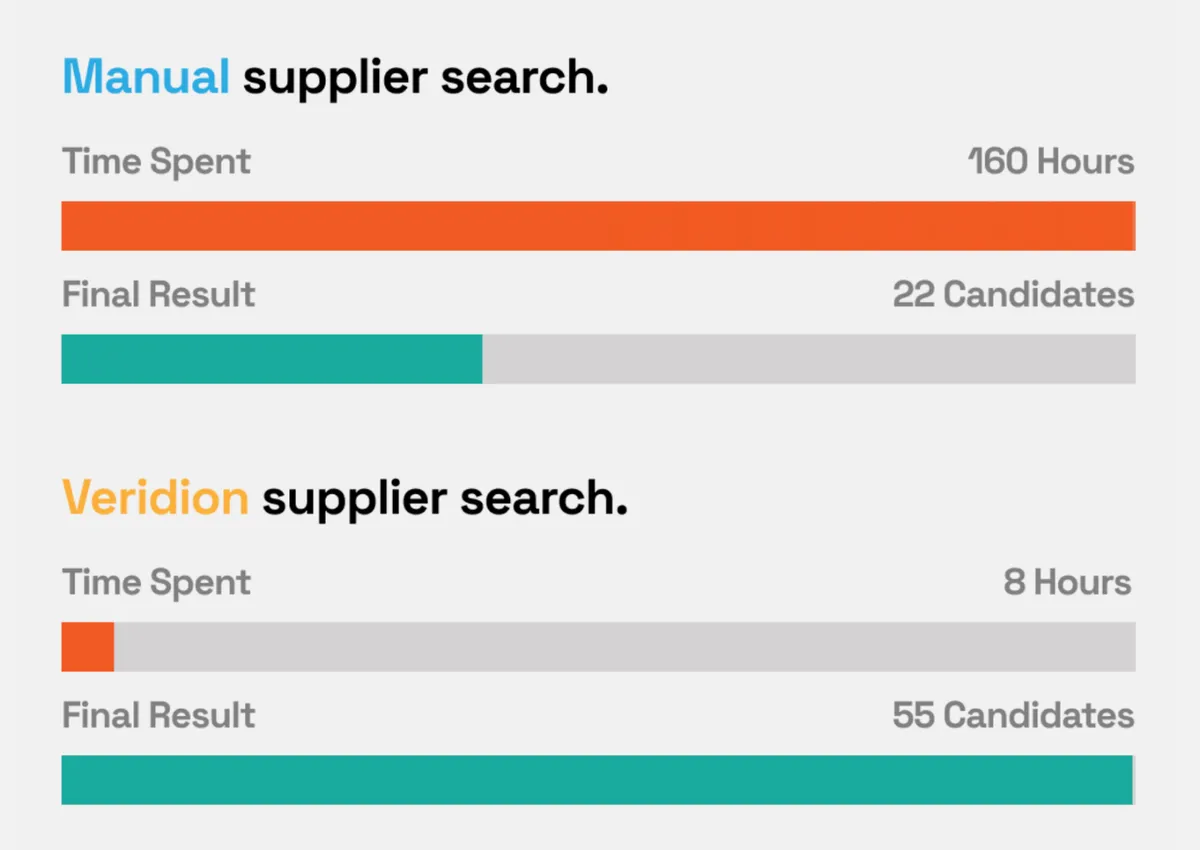
Task: Click the teal filled portion of 22 Candidates bar
Action: [x=272, y=359]
